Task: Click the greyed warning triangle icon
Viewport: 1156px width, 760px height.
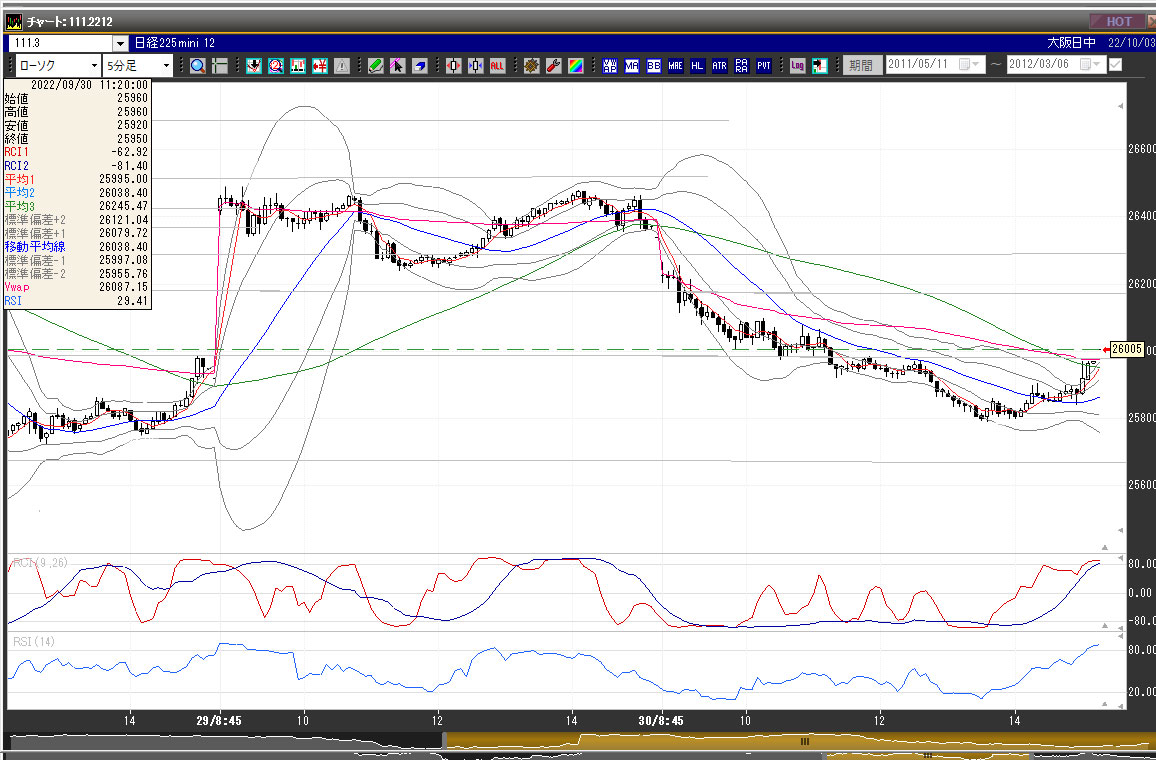Action: [342, 66]
